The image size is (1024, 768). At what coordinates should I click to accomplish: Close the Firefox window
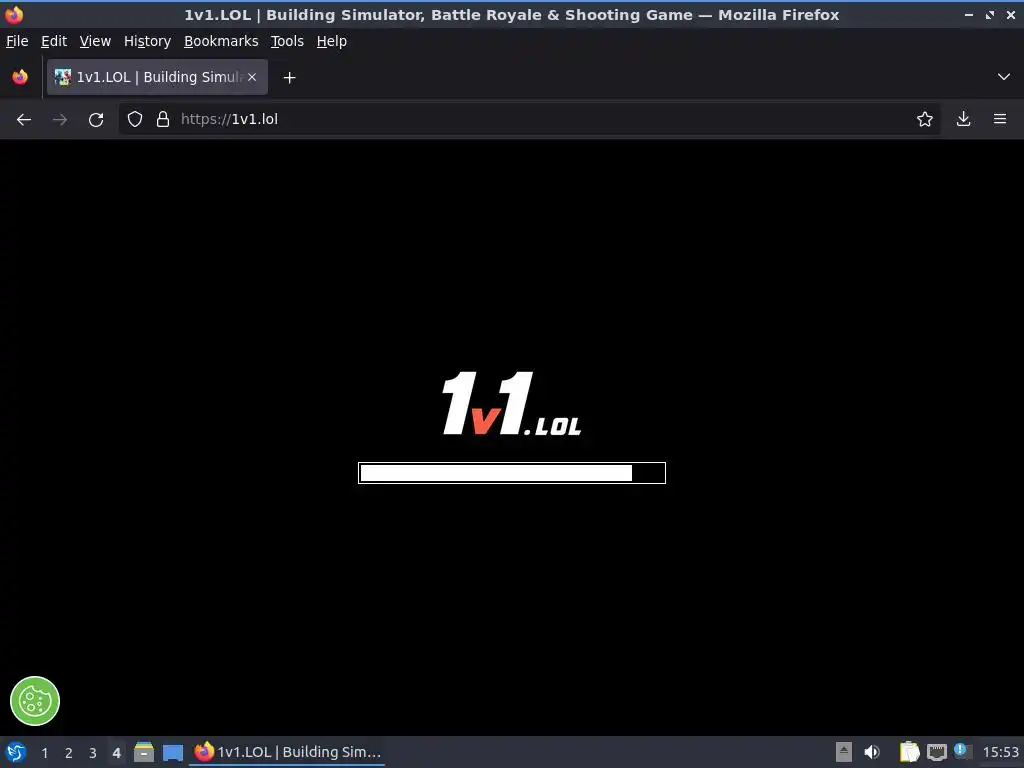click(1010, 14)
